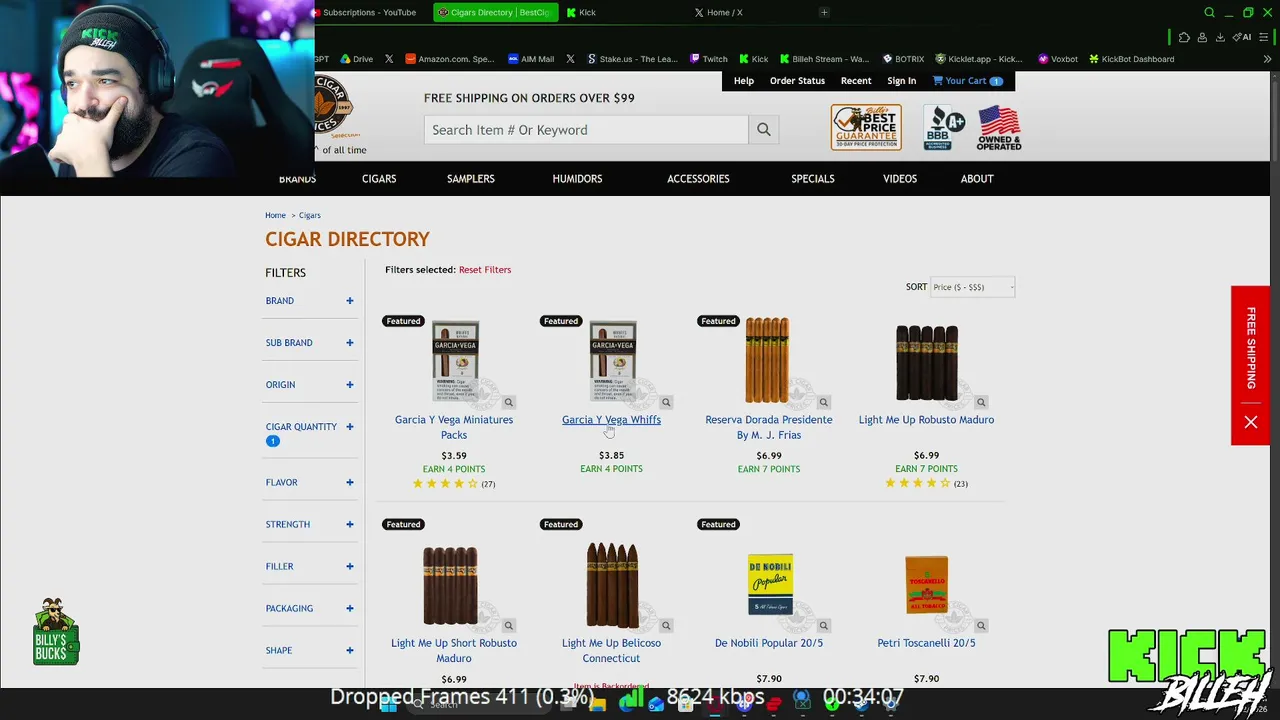Screen dimensions: 1280x720
Task: Click the Best Price Guarantee badge
Action: [866, 128]
